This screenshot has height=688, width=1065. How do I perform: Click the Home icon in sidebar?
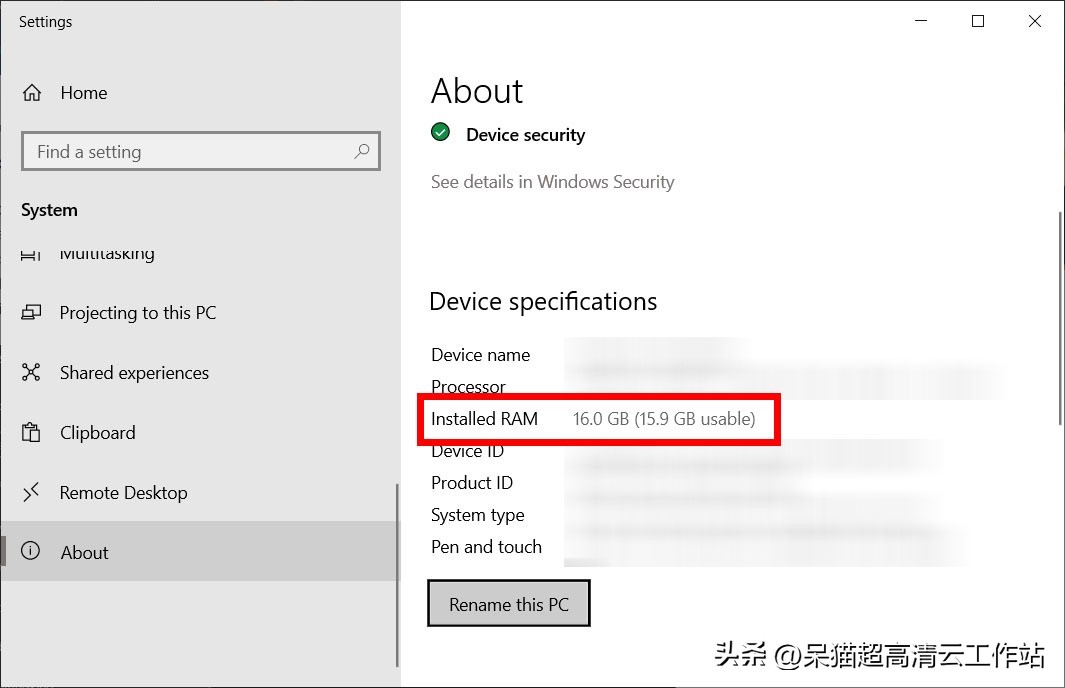[32, 93]
